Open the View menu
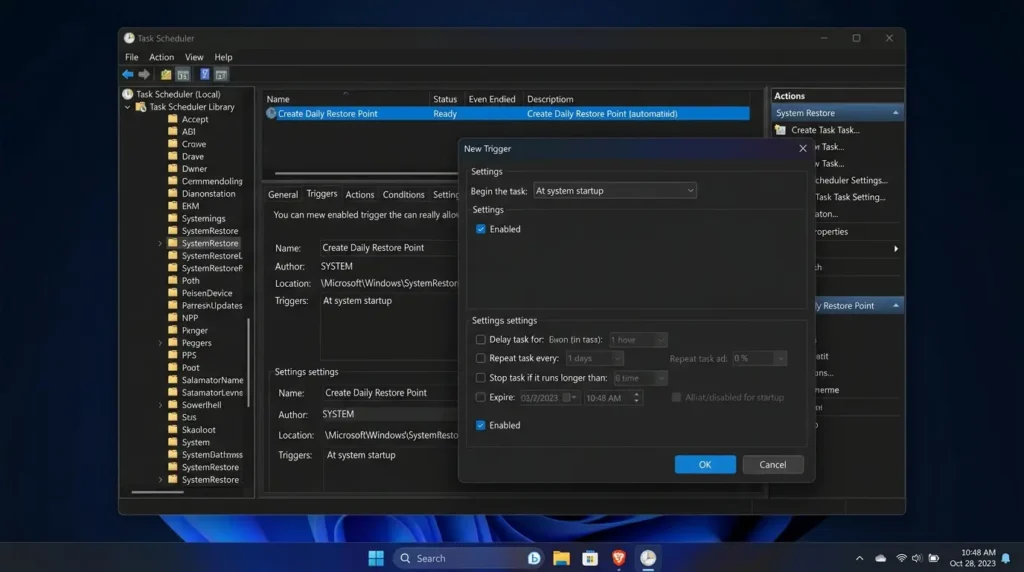The width and height of the screenshot is (1024, 572). tap(194, 57)
